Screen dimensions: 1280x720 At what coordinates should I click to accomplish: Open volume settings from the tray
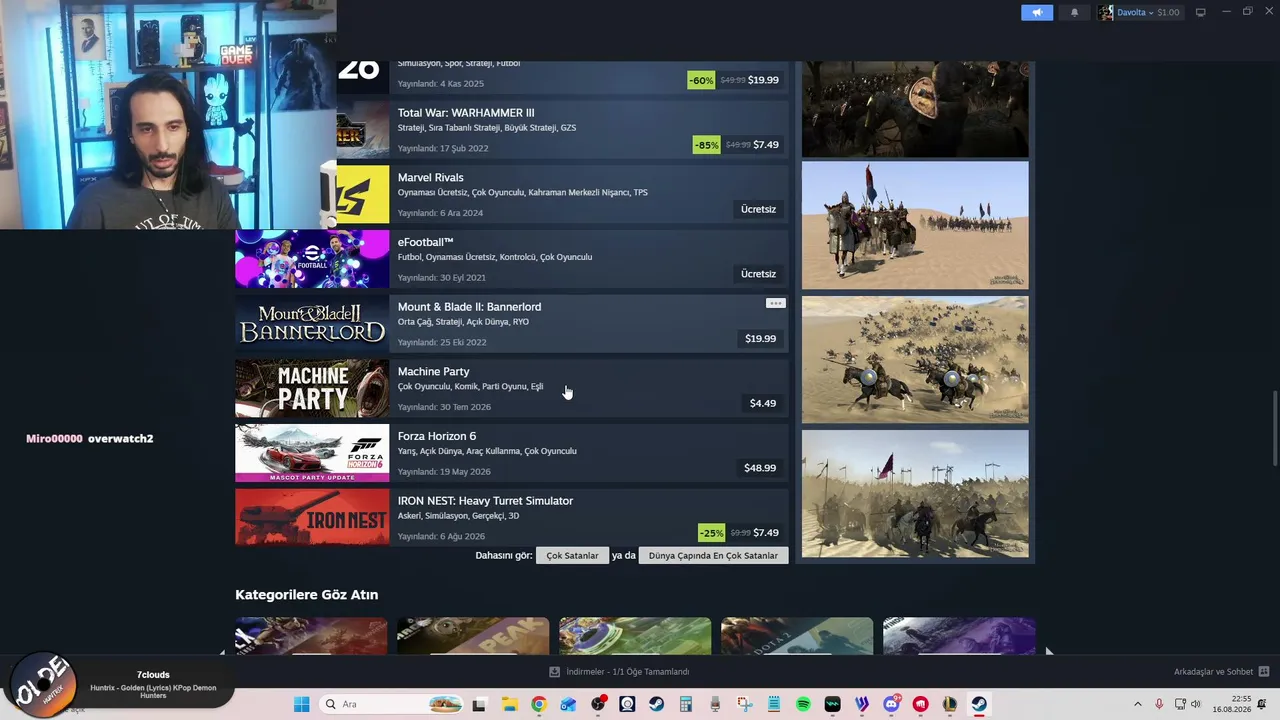pos(1196,704)
